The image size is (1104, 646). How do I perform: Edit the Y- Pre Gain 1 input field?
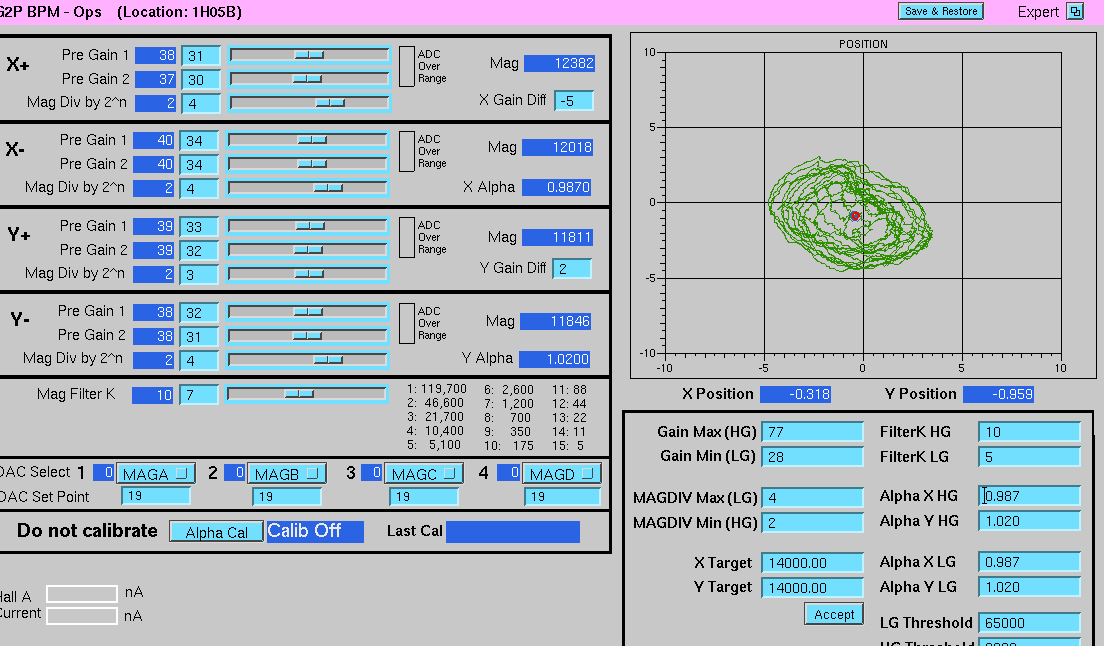coord(199,312)
